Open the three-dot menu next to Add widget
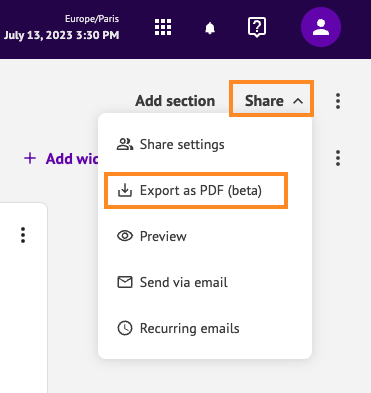 click(x=338, y=158)
